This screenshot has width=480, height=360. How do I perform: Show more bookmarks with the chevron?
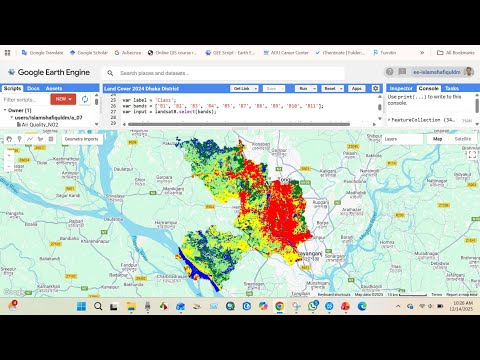pyautogui.click(x=422, y=53)
